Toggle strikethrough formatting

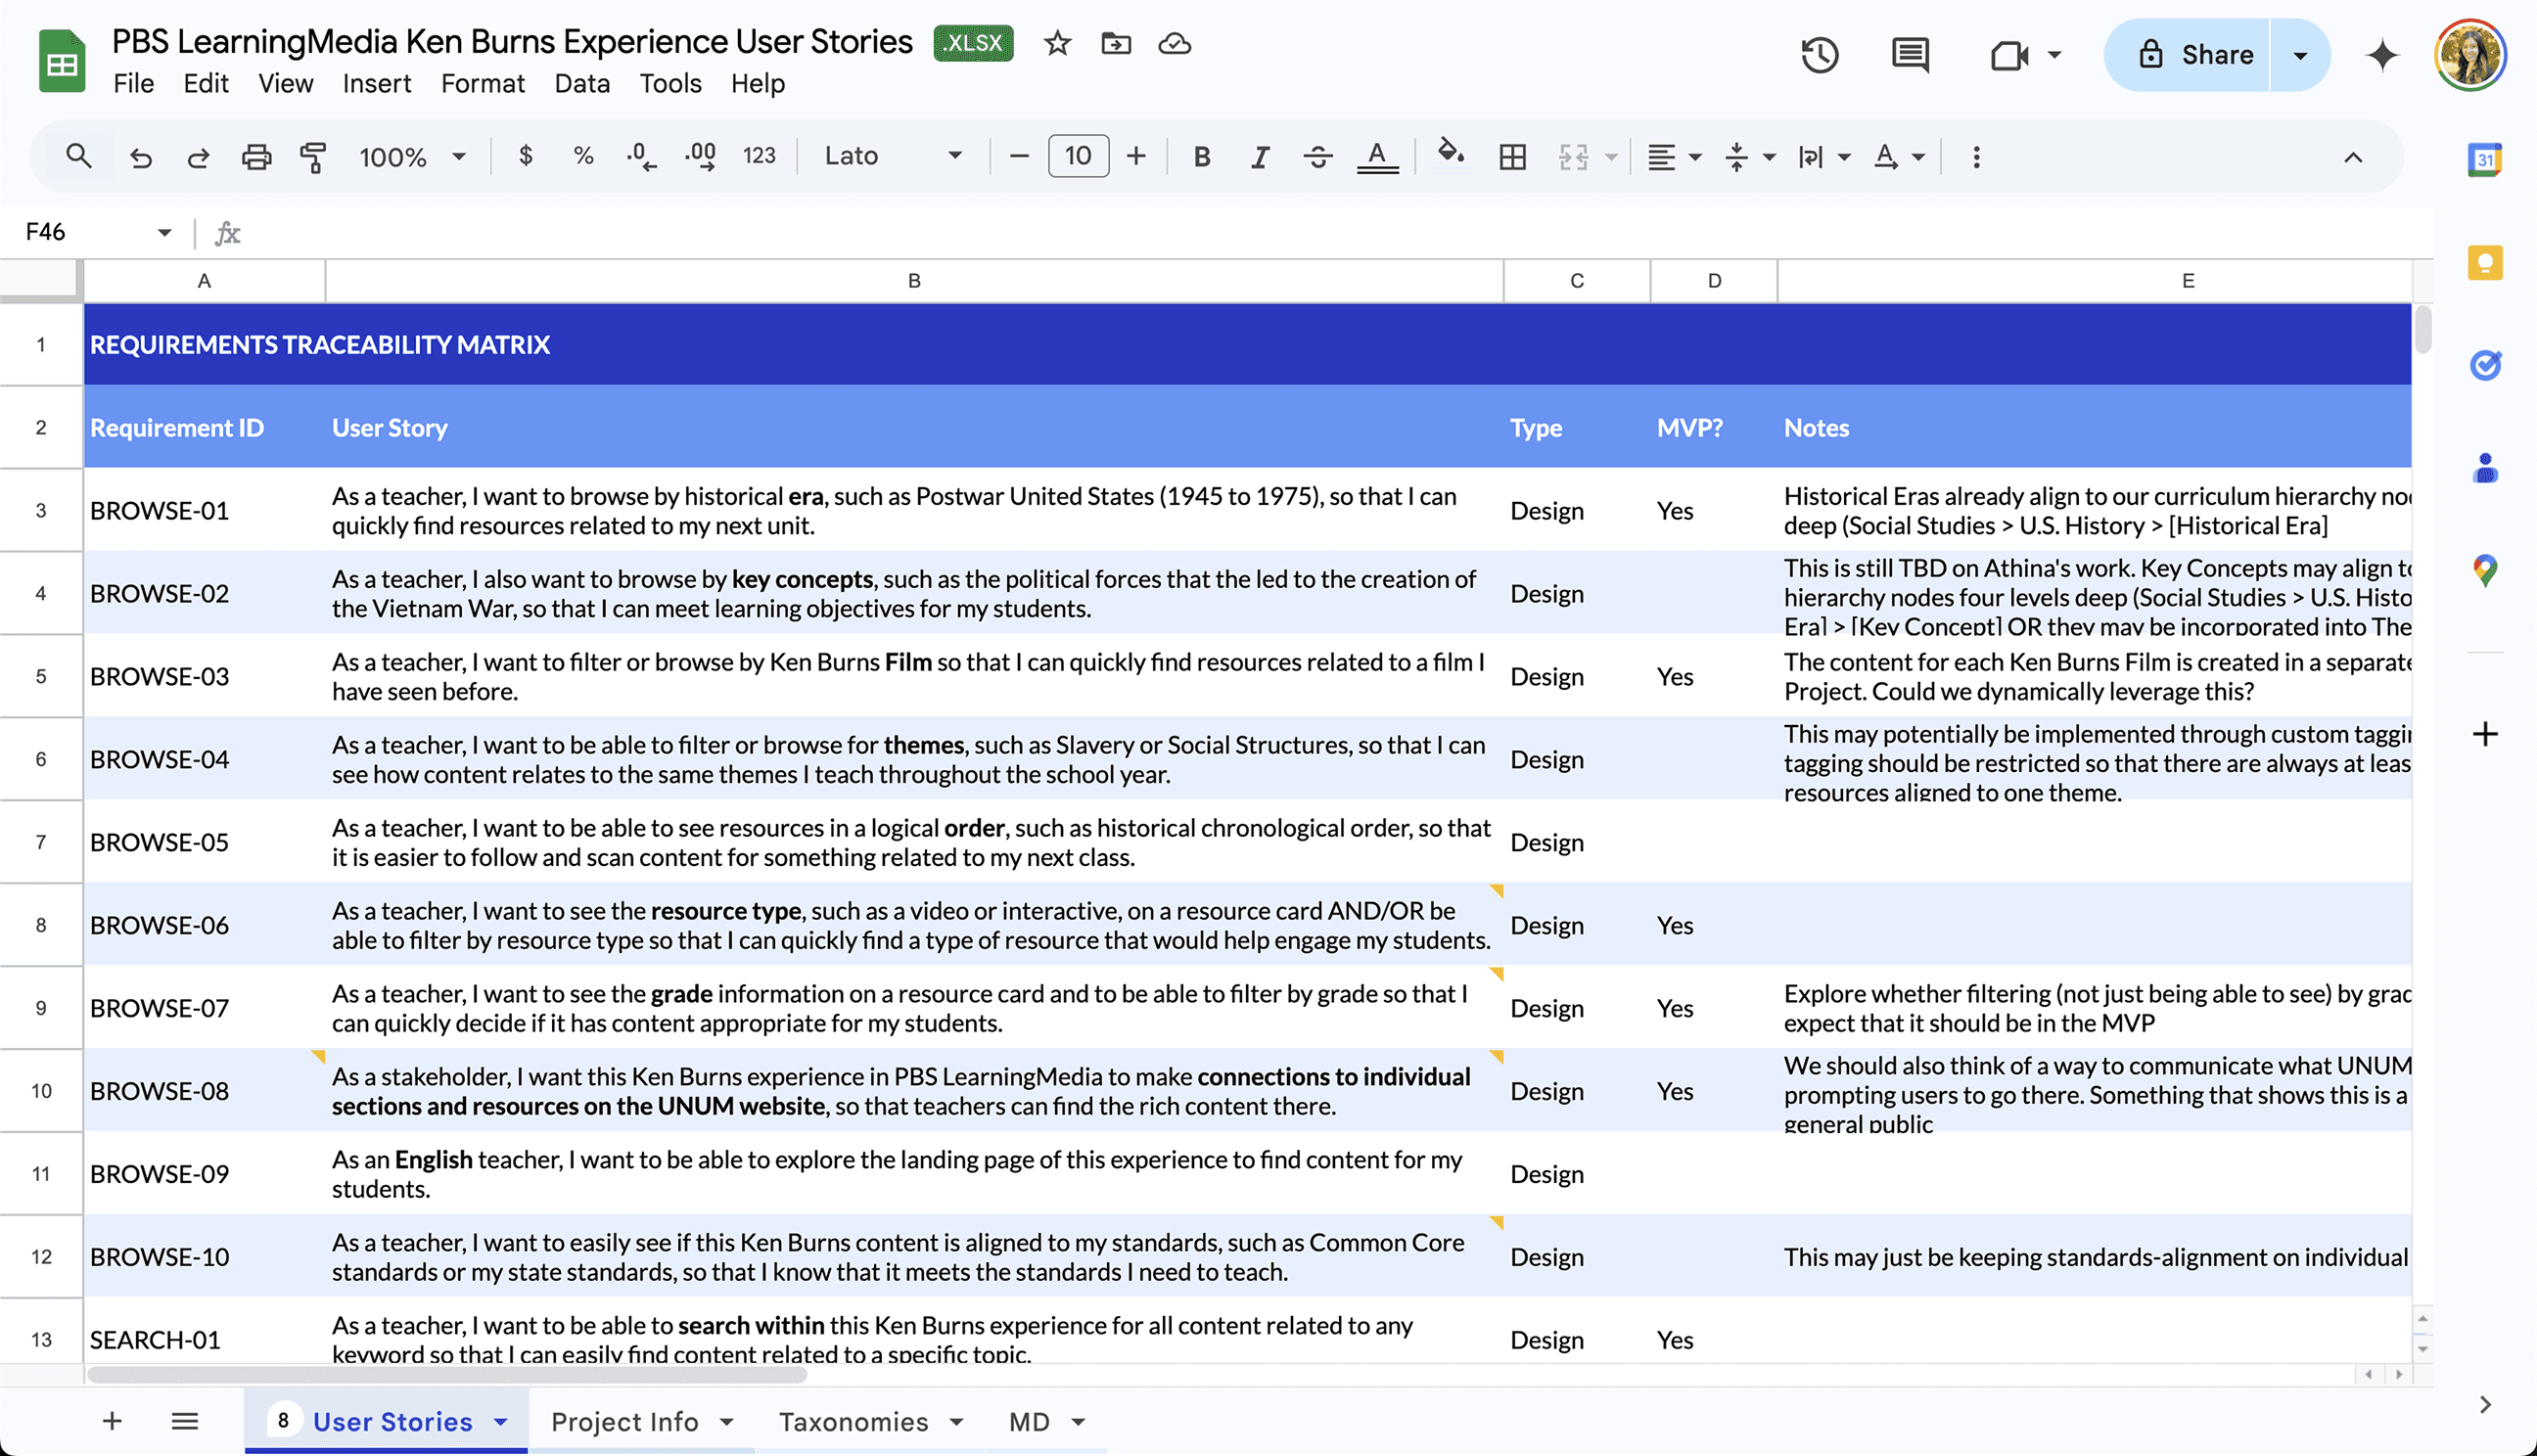click(1318, 157)
